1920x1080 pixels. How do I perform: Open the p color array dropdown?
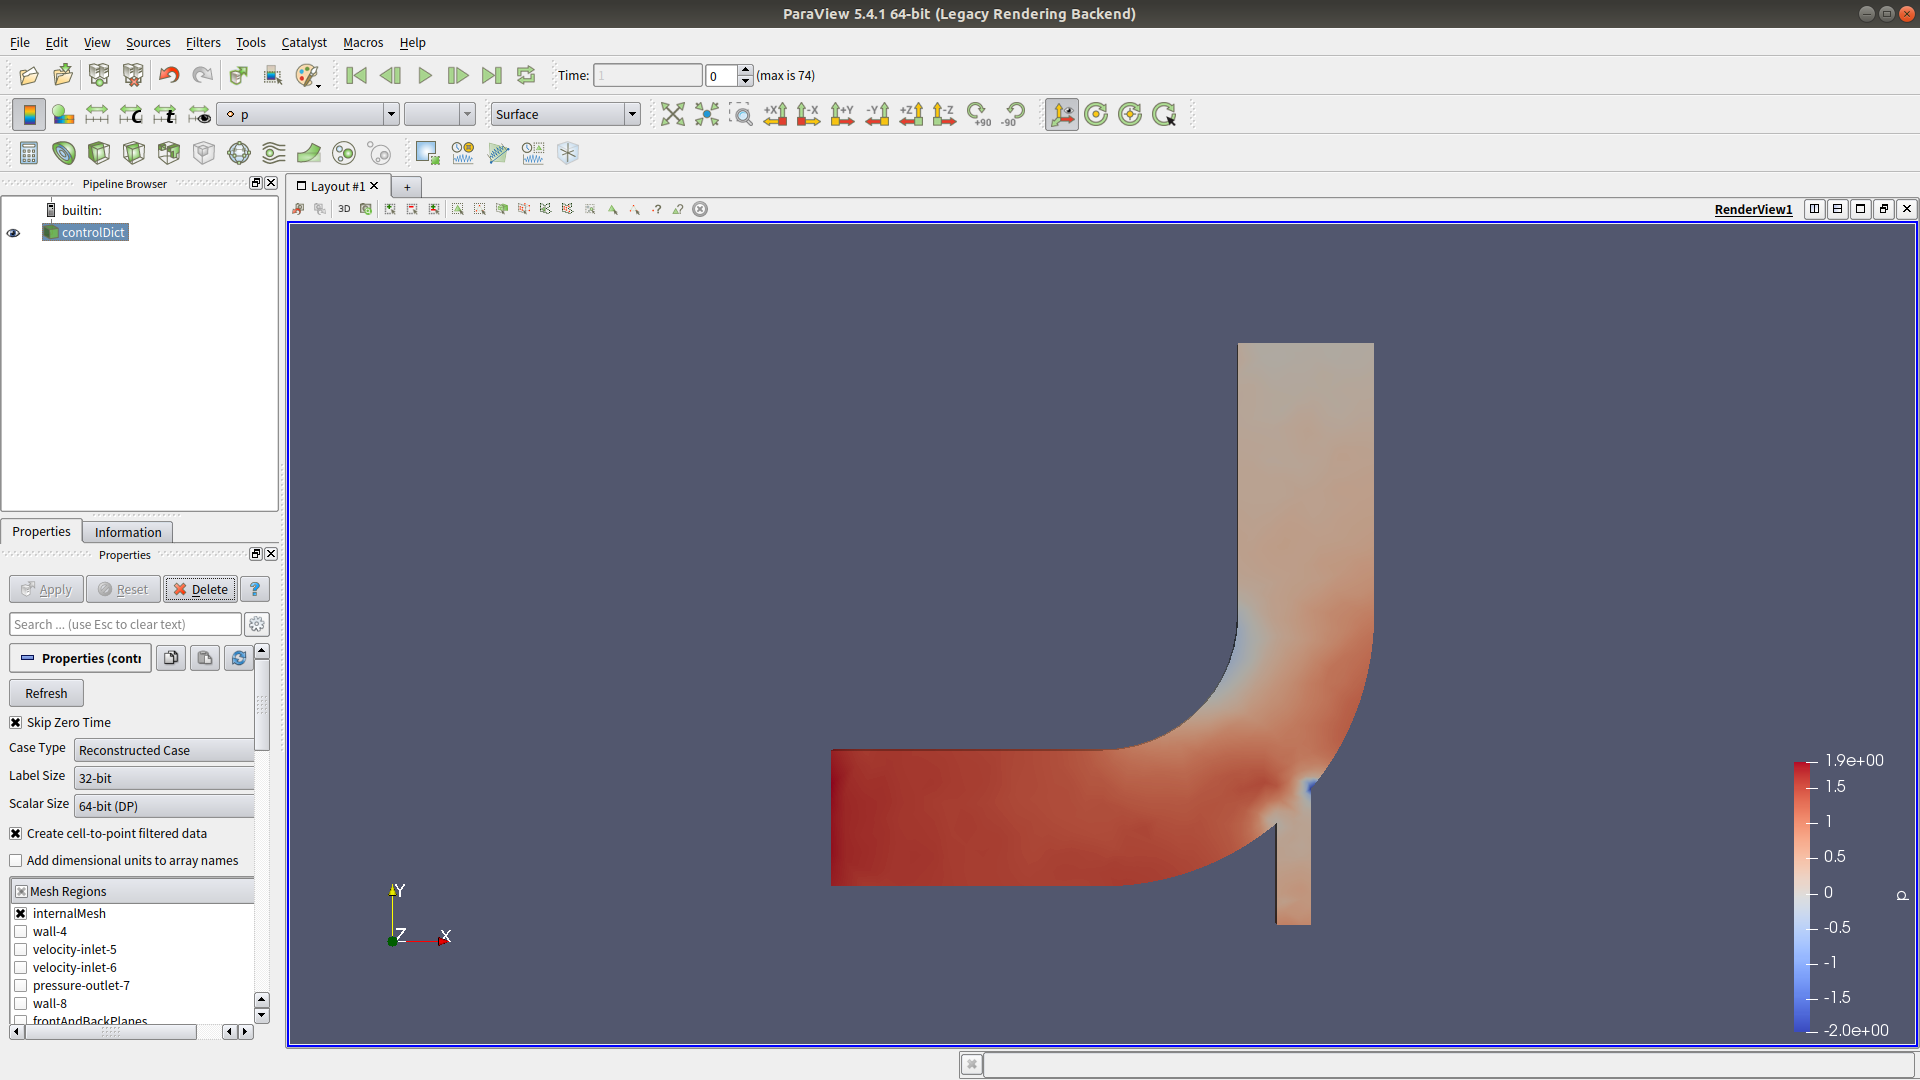coord(309,114)
